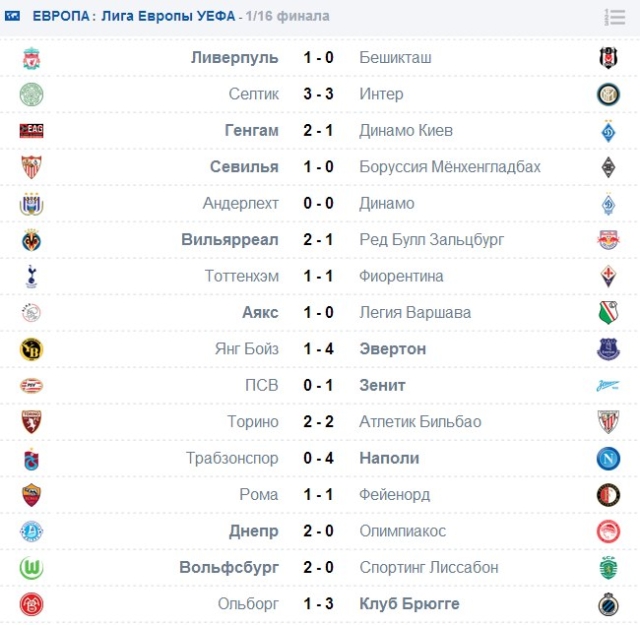Viewport: 640px width, 625px height.
Task: Click the Everton club crest icon
Action: tap(608, 349)
